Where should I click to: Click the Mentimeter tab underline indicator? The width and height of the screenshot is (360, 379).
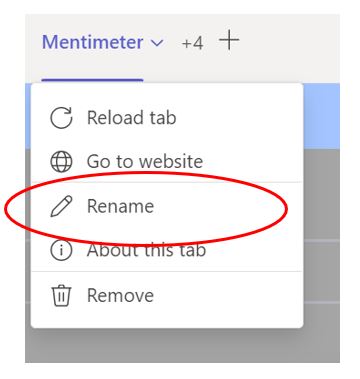[x=92, y=80]
